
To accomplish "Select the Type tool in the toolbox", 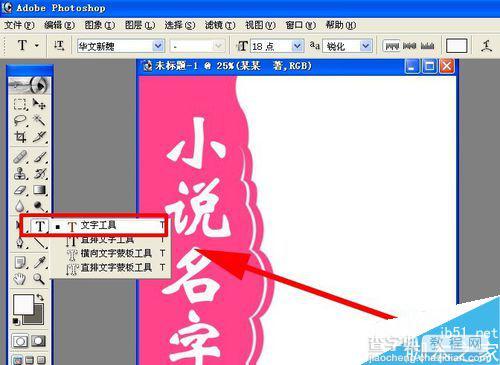I will pyautogui.click(x=40, y=226).
